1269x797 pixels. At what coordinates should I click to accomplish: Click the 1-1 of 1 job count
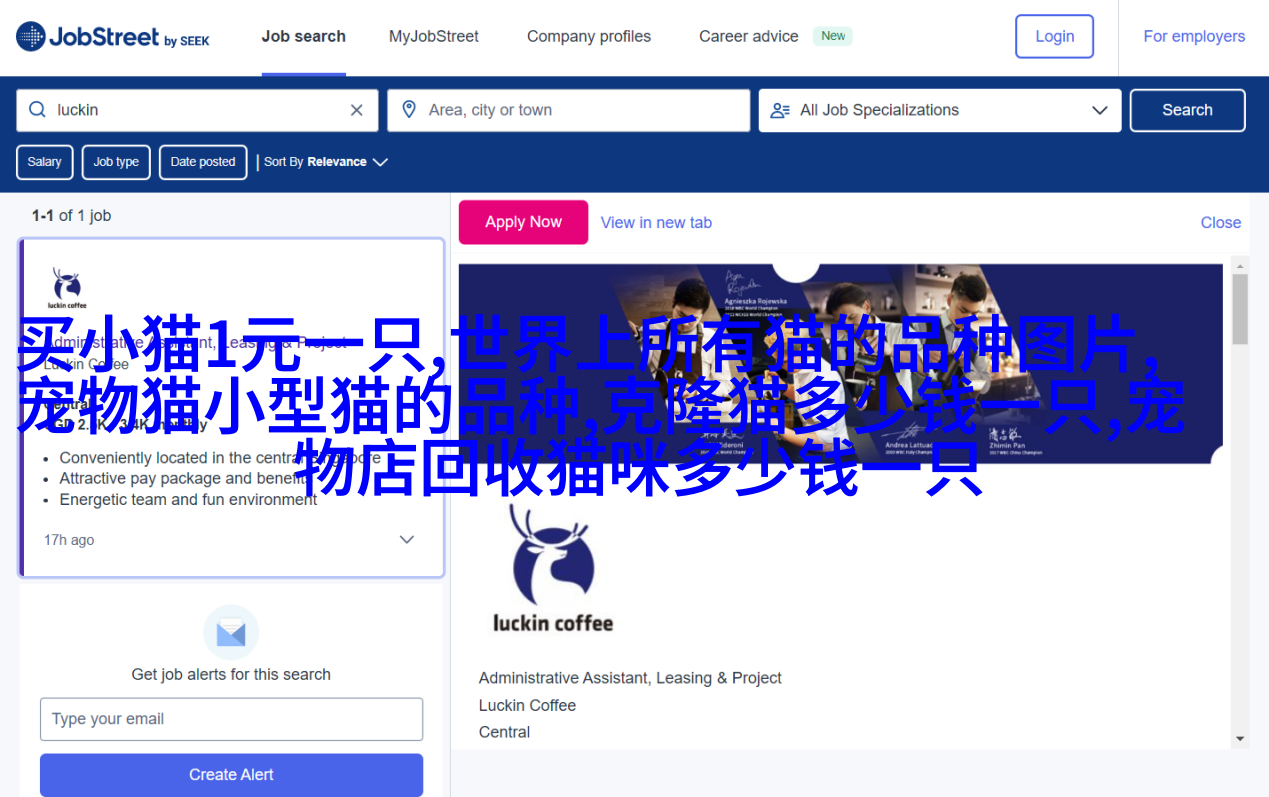coord(71,215)
